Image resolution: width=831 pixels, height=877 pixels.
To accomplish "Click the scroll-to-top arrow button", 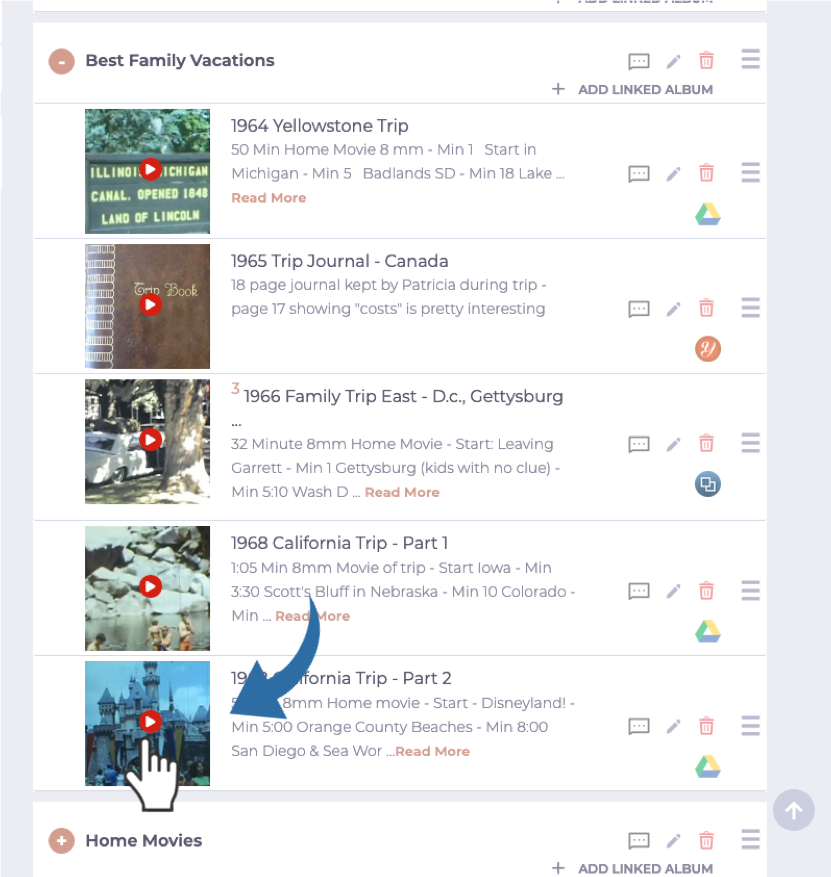I will coord(794,810).
